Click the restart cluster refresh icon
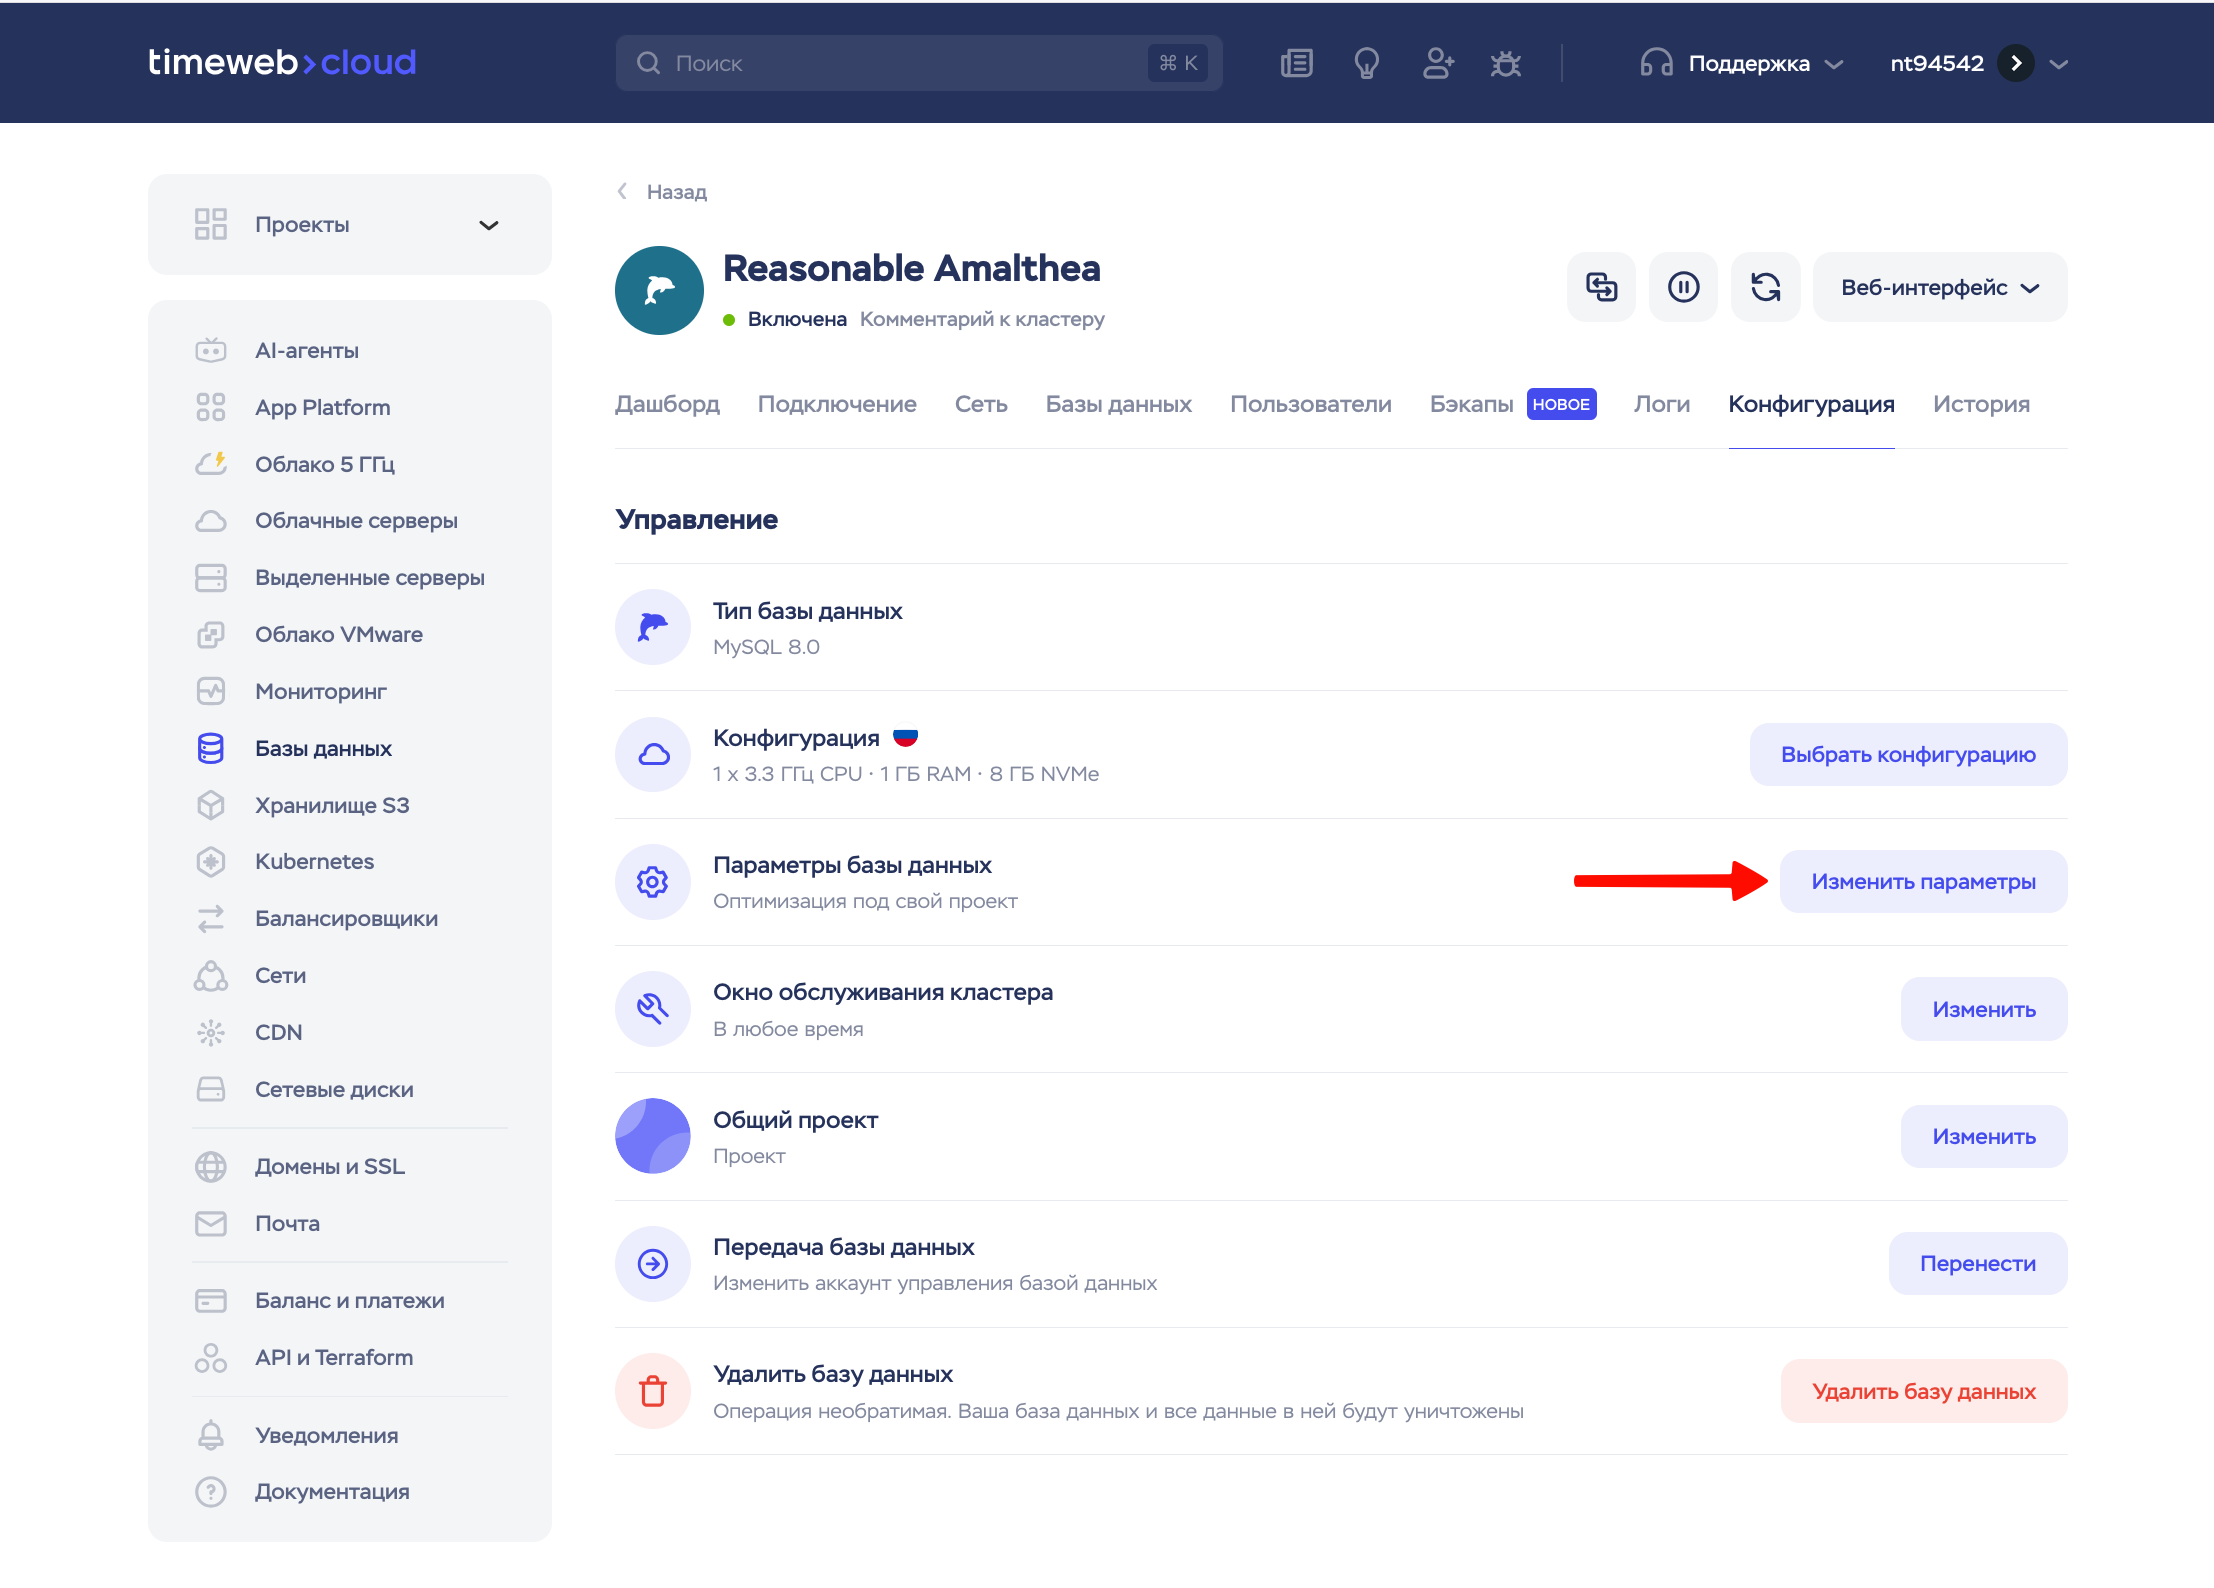This screenshot has height=1588, width=2214. pyautogui.click(x=1765, y=287)
